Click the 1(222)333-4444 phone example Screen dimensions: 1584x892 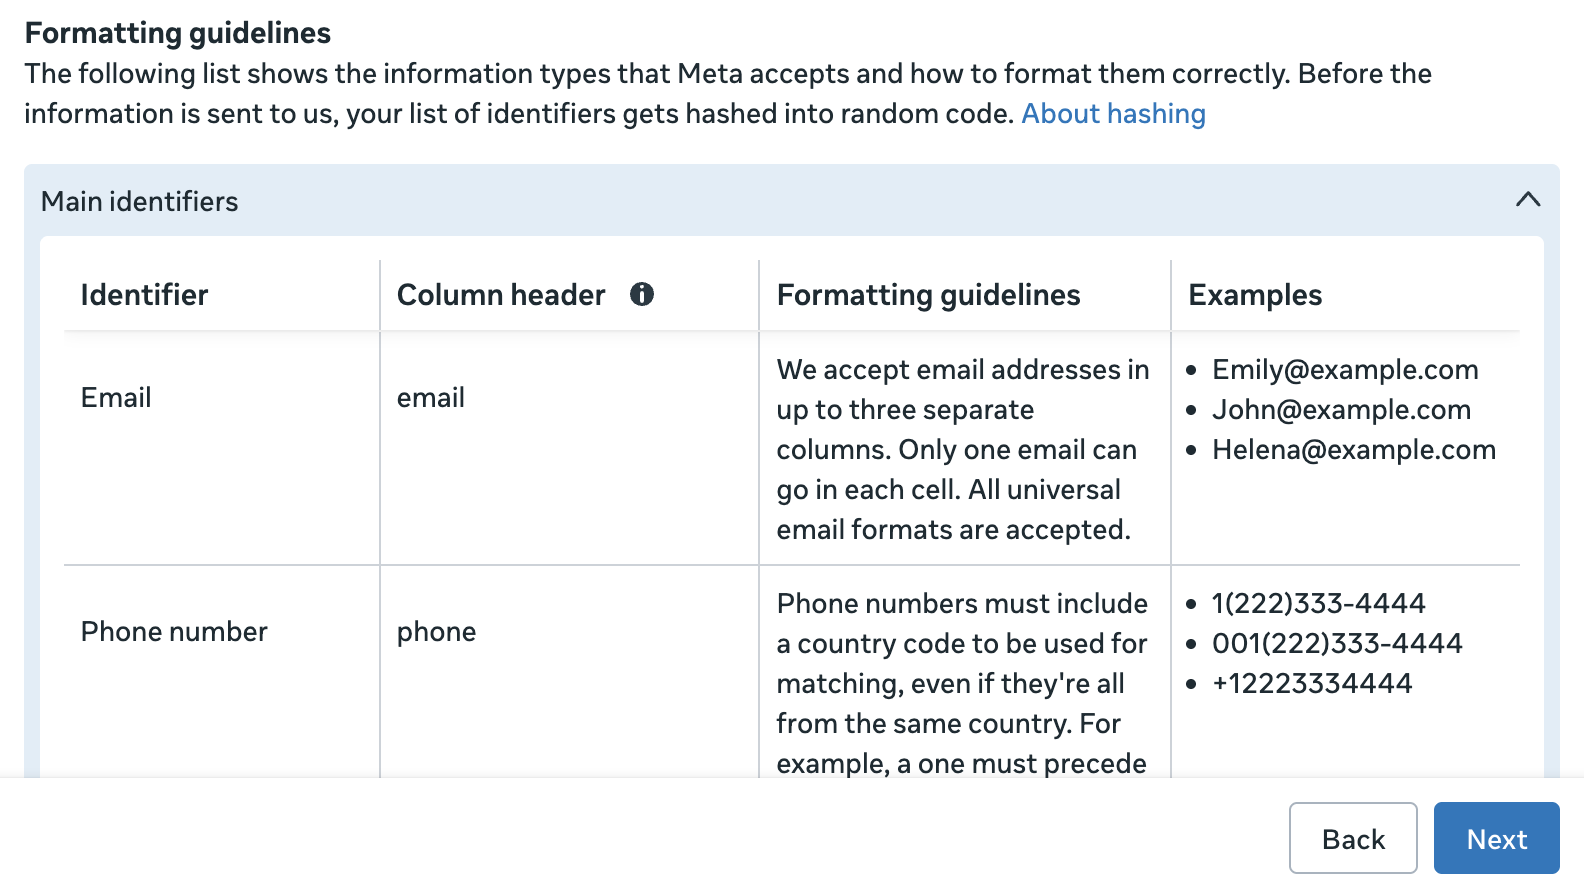click(x=1318, y=604)
